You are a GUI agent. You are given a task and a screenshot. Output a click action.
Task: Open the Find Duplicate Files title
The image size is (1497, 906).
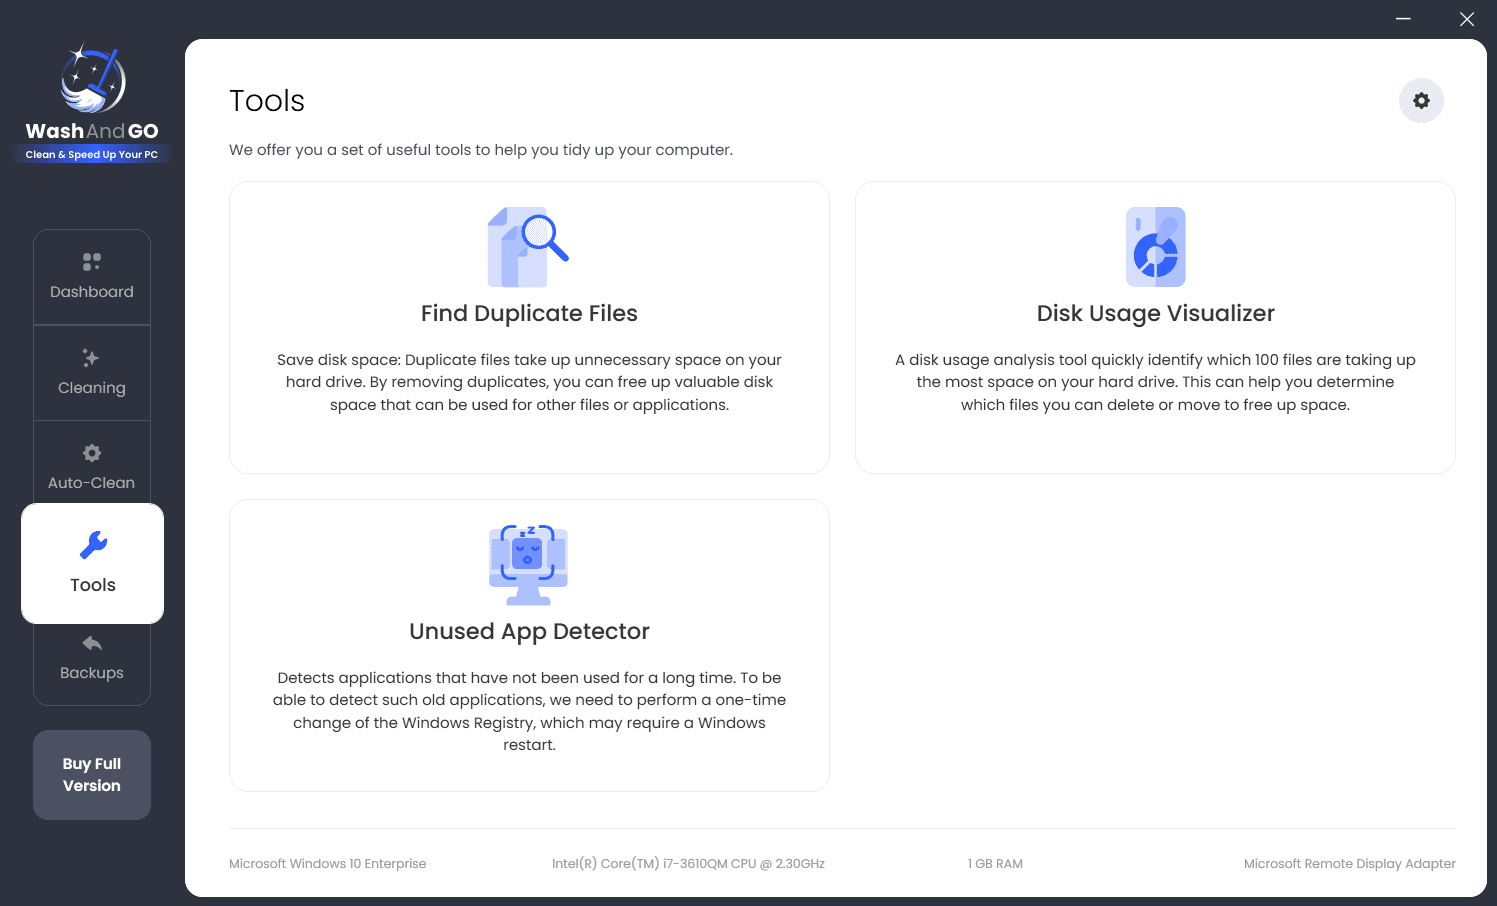(x=529, y=314)
